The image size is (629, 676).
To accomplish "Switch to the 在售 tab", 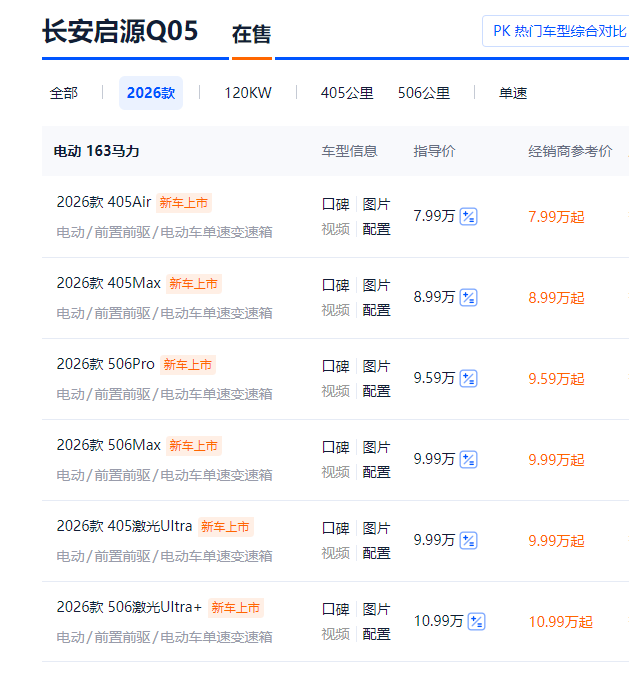I will pos(251,35).
